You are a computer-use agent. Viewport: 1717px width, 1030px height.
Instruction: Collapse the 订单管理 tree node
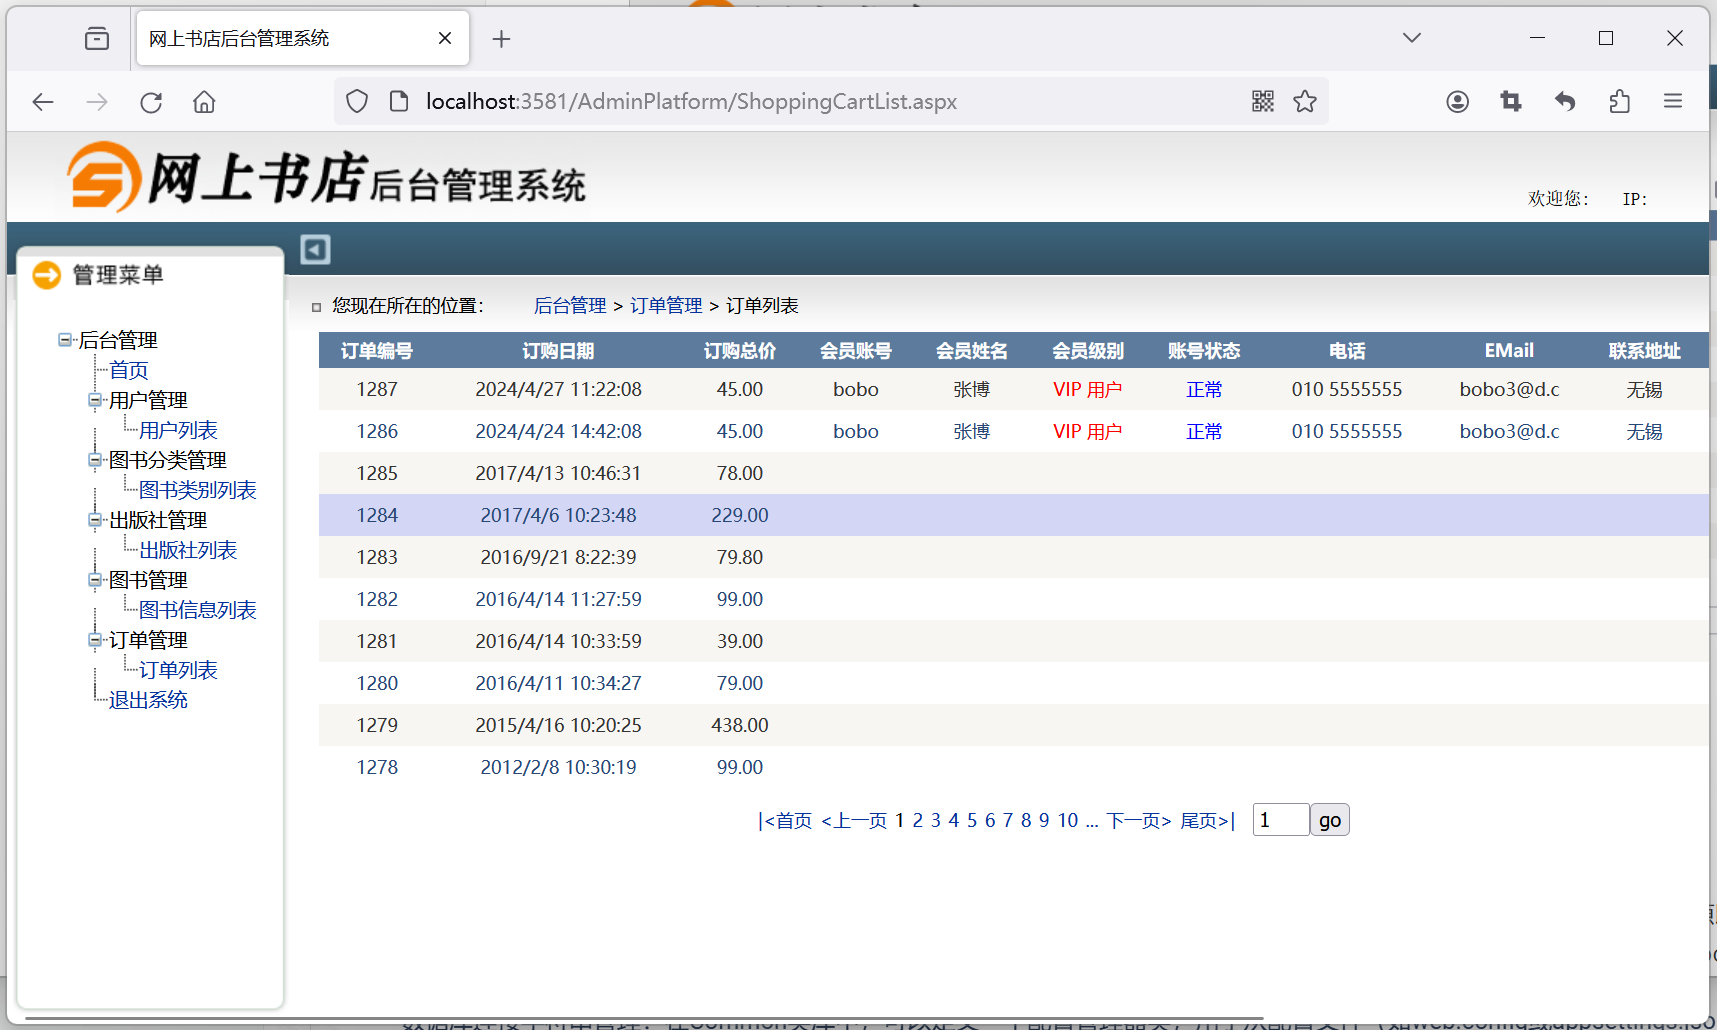coord(95,640)
